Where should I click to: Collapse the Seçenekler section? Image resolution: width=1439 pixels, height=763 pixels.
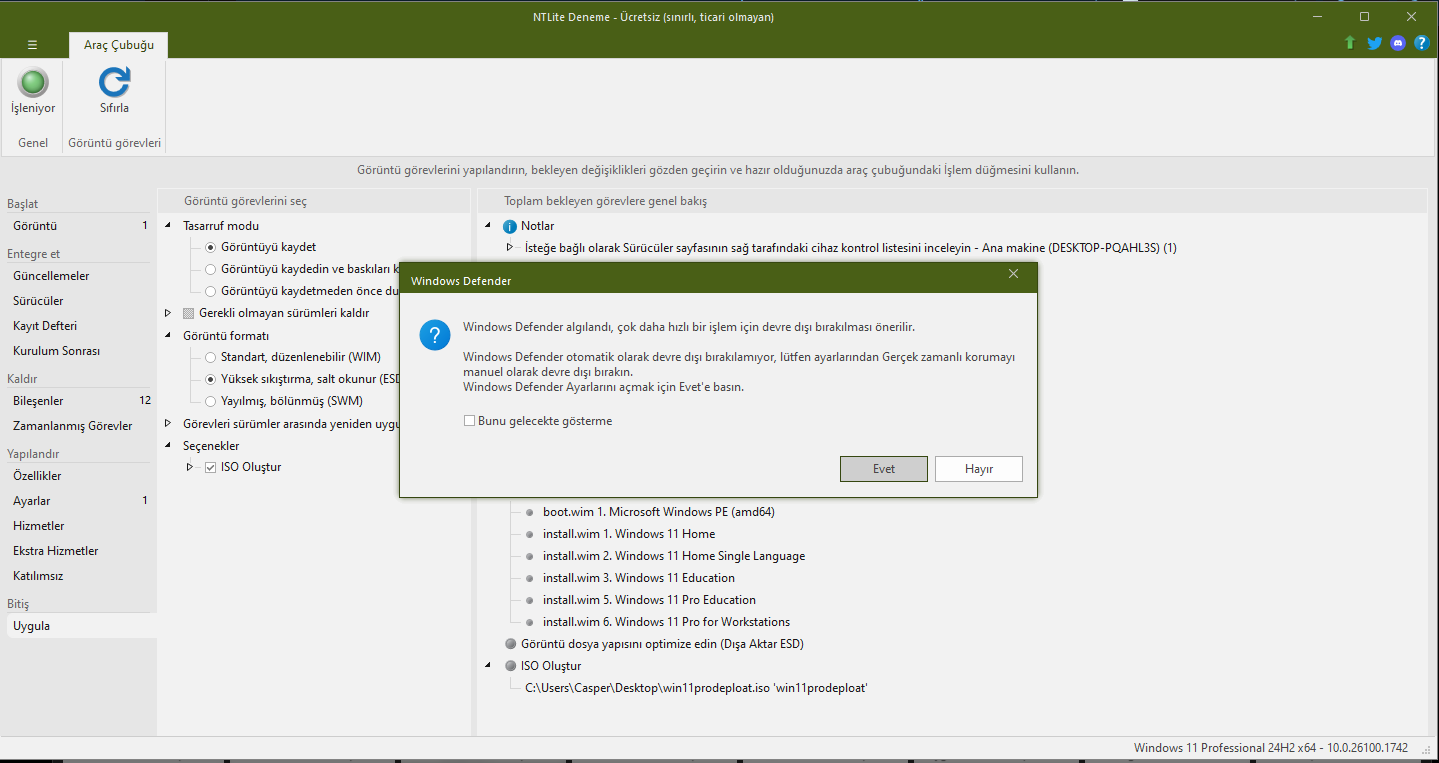(x=168, y=446)
